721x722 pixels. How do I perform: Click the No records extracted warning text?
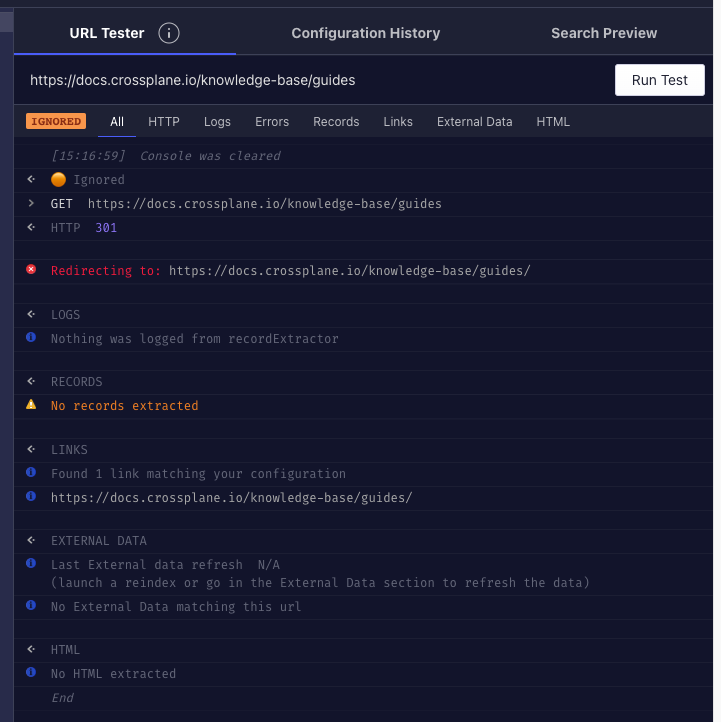(124, 406)
